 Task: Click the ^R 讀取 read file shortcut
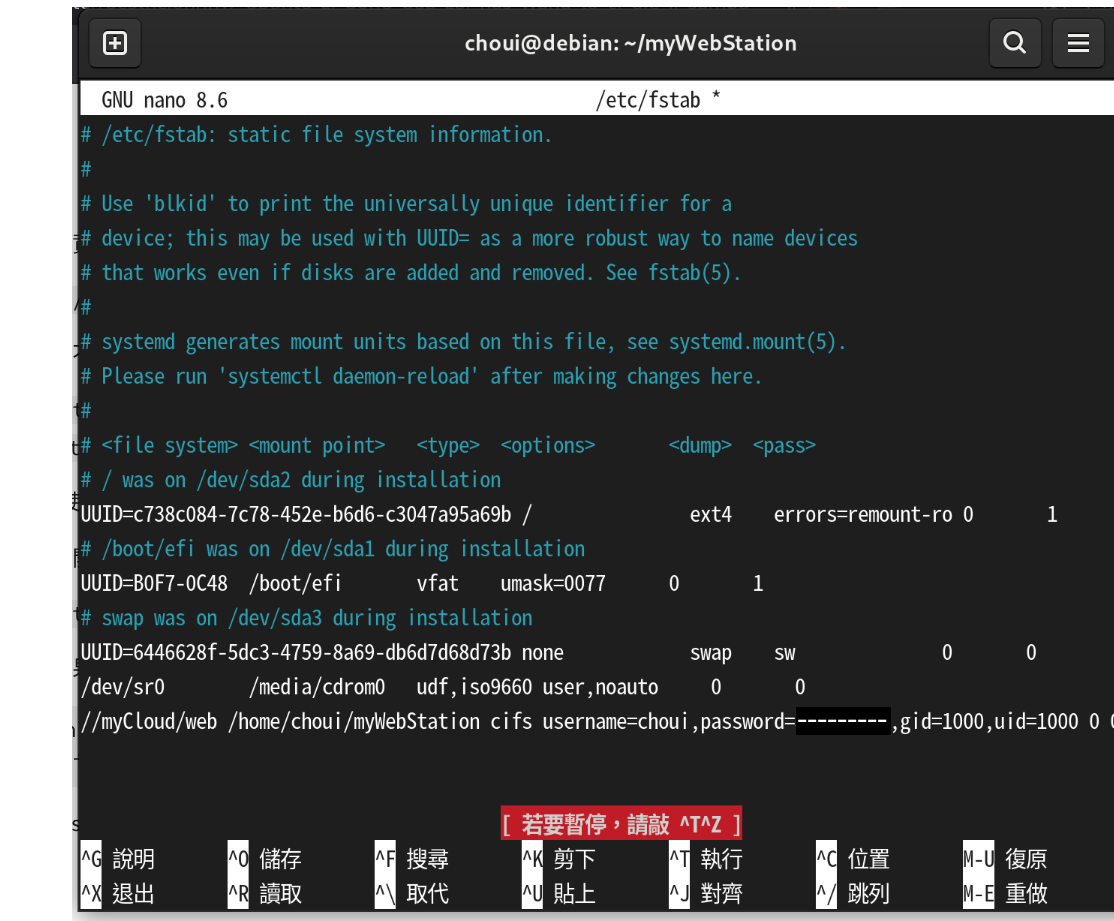pos(266,893)
